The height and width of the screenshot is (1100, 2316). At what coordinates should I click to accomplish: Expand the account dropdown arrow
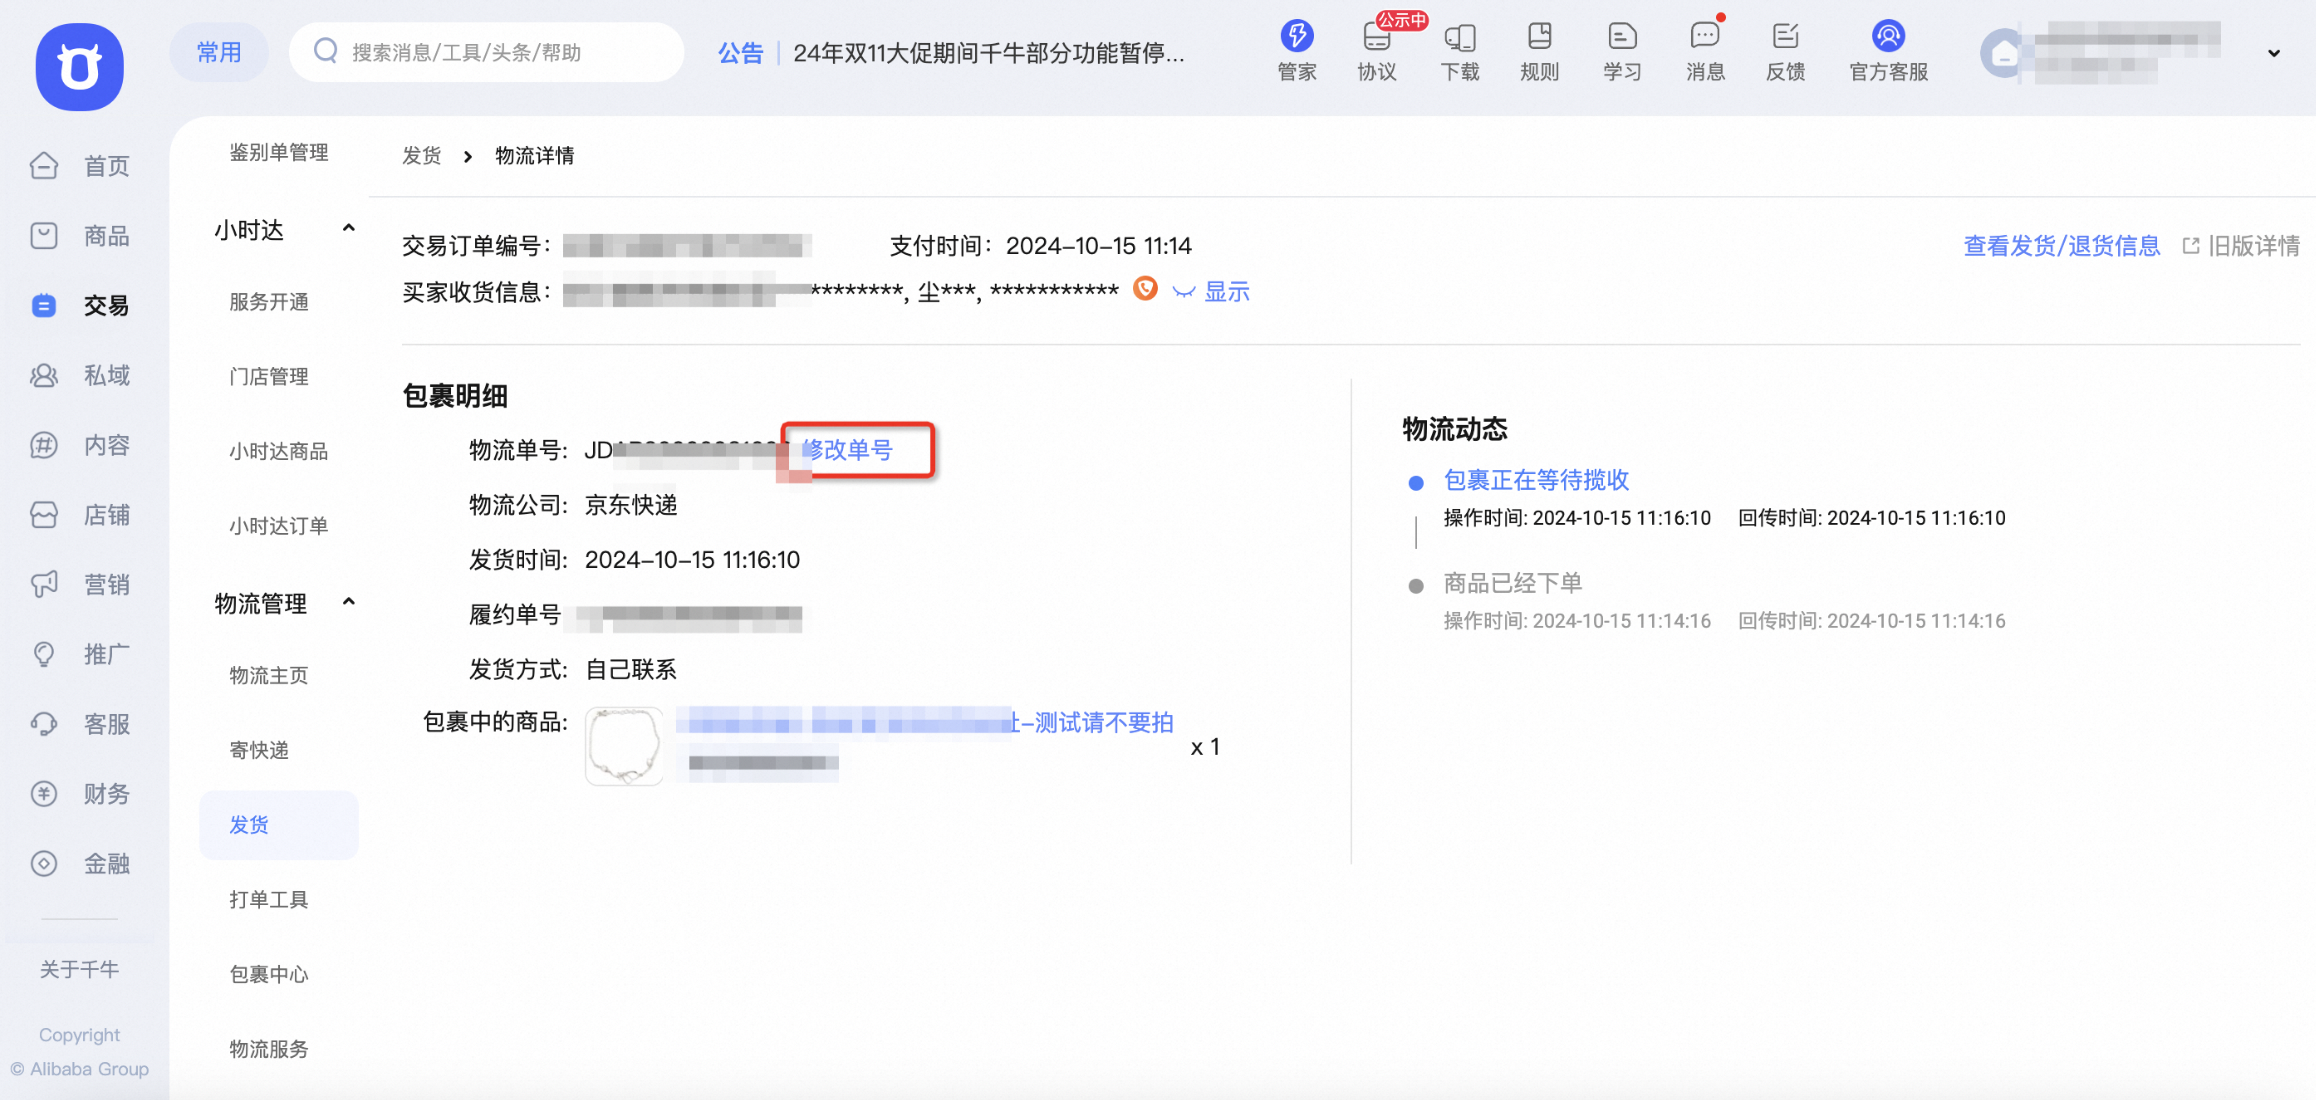(x=2274, y=53)
